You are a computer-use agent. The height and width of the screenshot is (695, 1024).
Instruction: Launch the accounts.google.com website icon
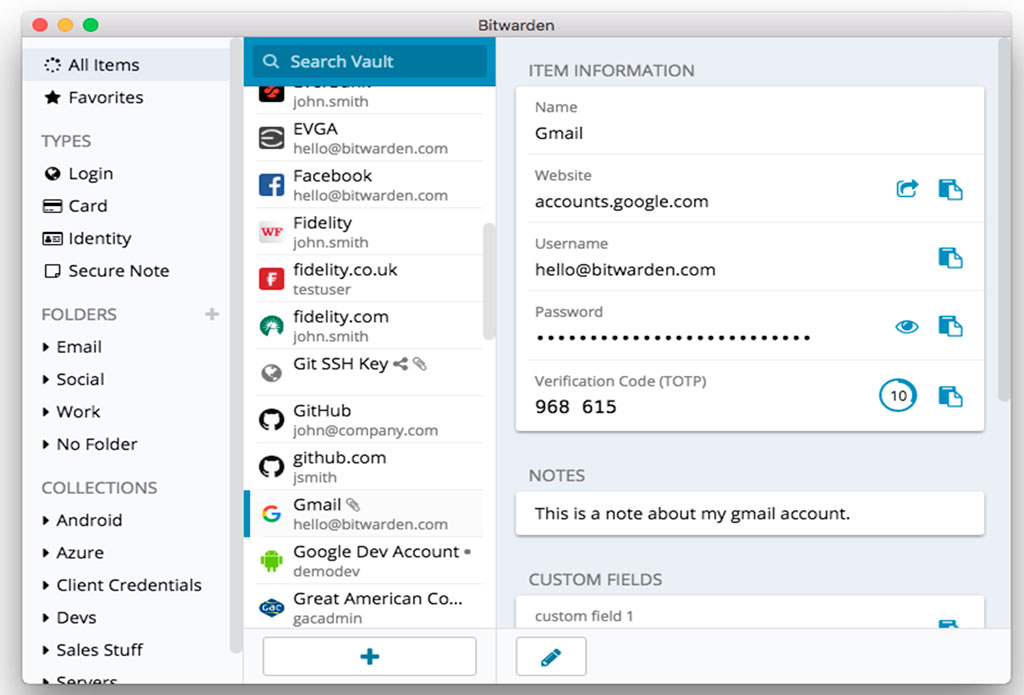pos(906,189)
